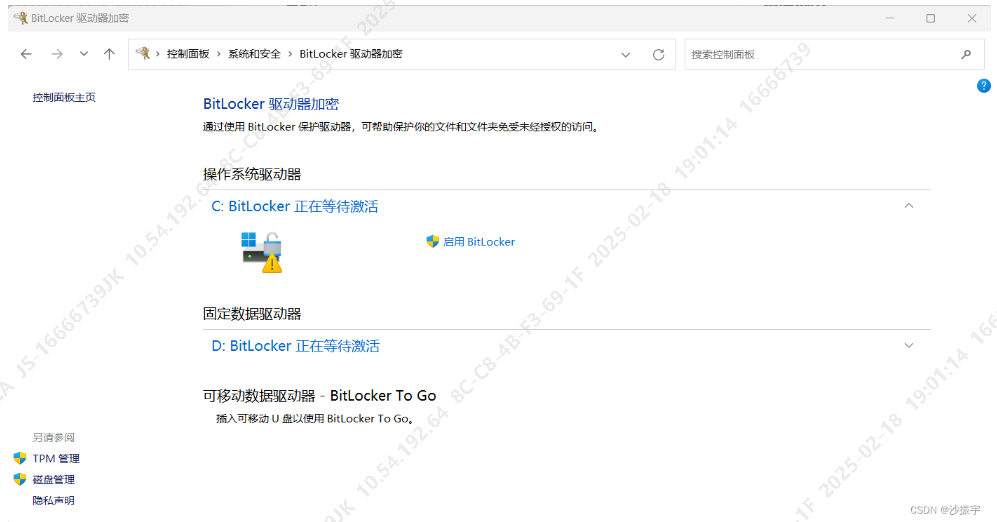Viewport: 997px width, 522px height.
Task: Click the refresh button in address bar
Action: pos(658,54)
